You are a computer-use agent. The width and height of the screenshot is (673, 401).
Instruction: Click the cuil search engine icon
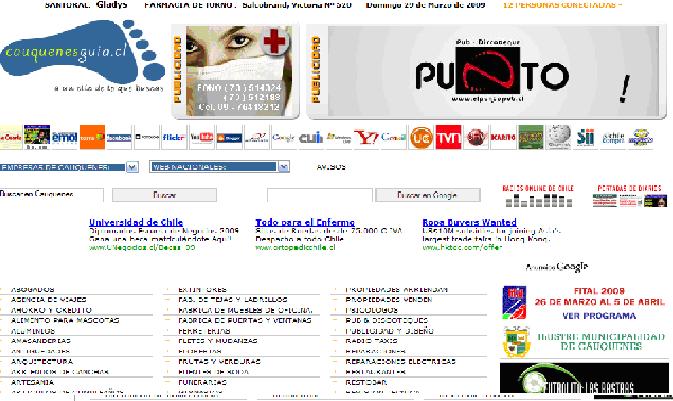pos(311,137)
